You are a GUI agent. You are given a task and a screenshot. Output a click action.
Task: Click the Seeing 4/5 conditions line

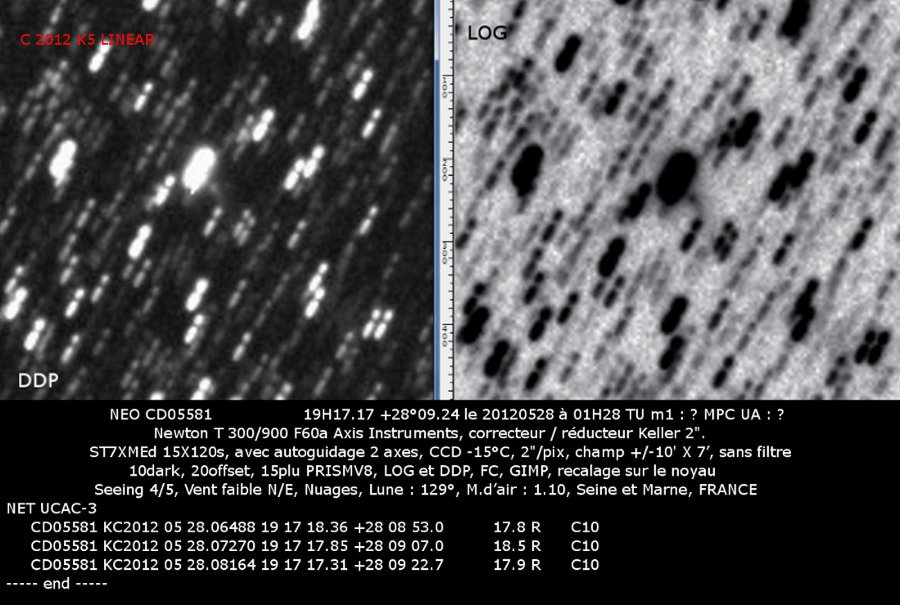click(x=425, y=490)
